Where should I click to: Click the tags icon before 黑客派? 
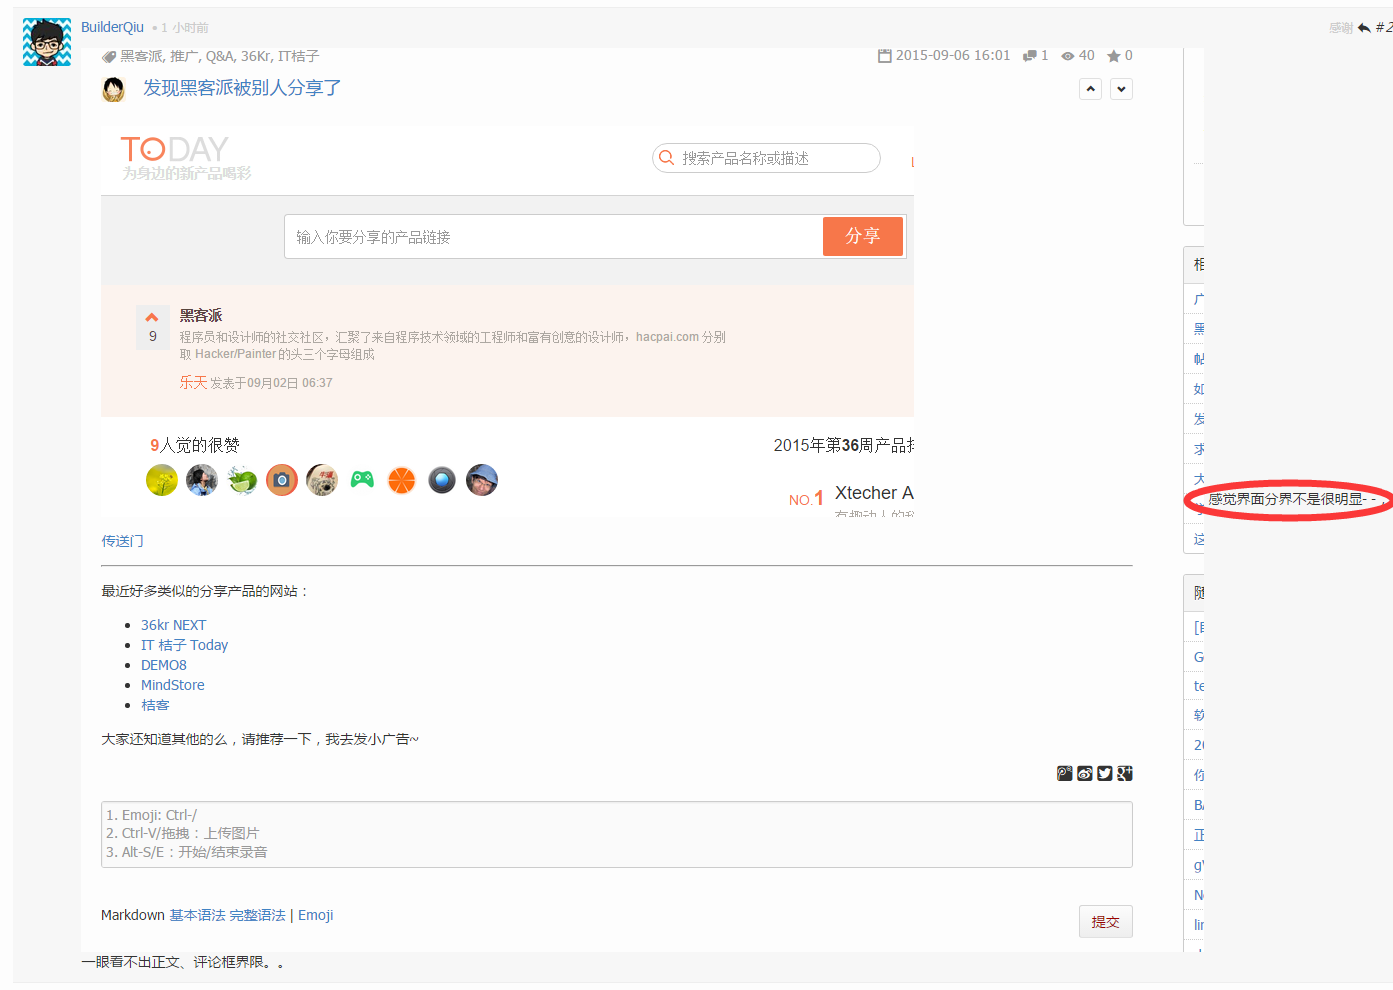point(109,56)
